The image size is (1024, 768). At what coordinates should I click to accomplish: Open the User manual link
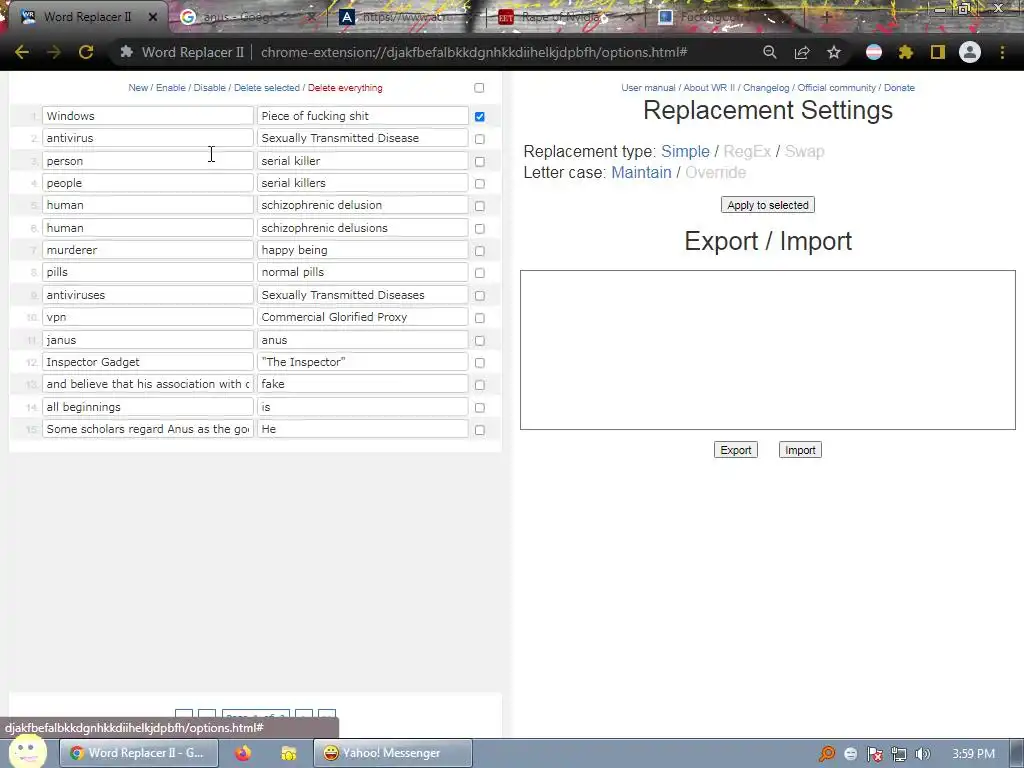[648, 88]
